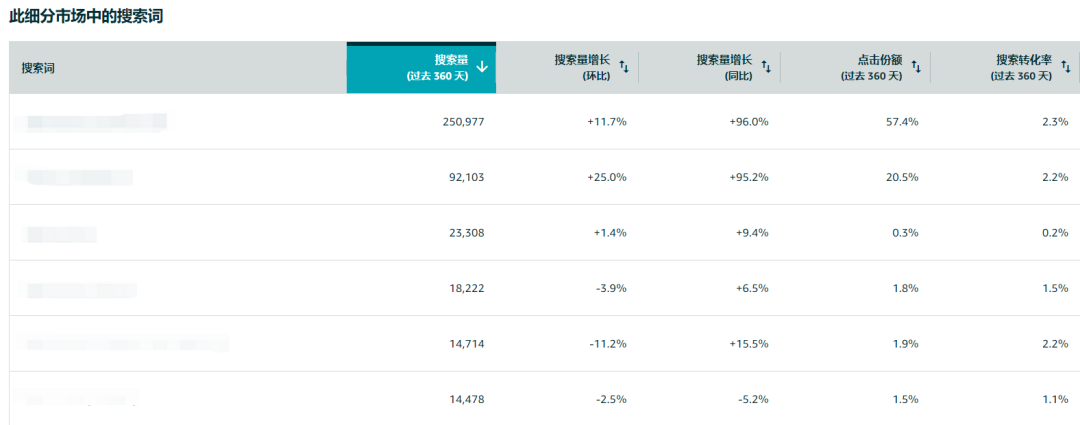Click sort arrows next to 点击份额

point(916,67)
